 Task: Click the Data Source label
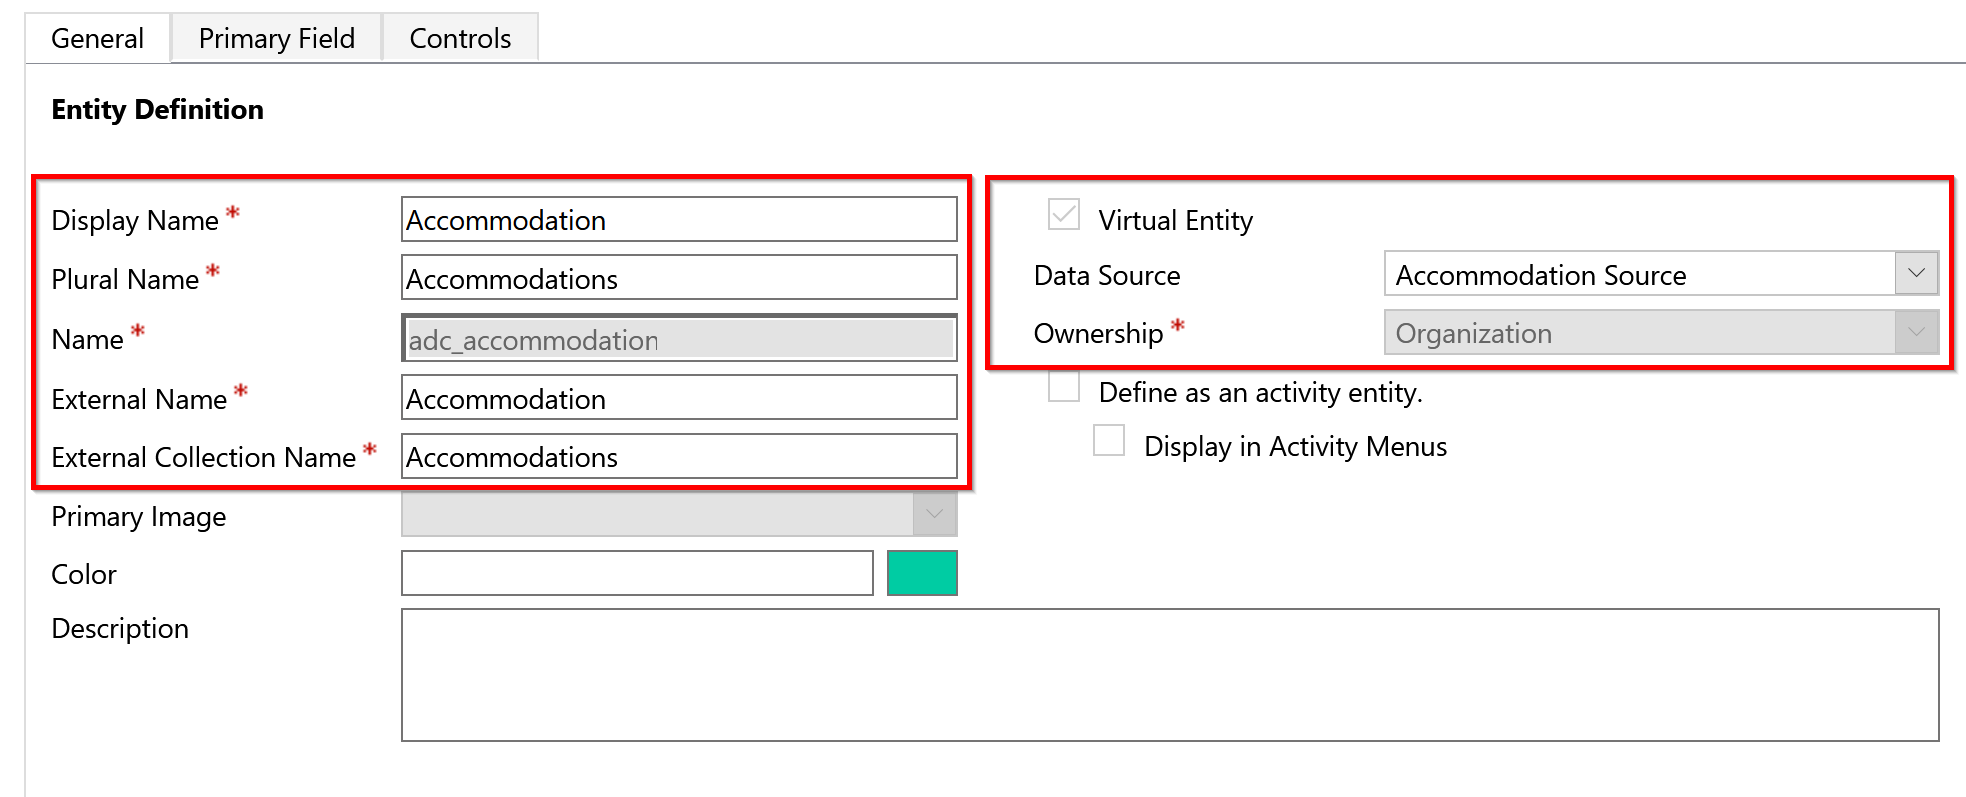pyautogui.click(x=1107, y=275)
